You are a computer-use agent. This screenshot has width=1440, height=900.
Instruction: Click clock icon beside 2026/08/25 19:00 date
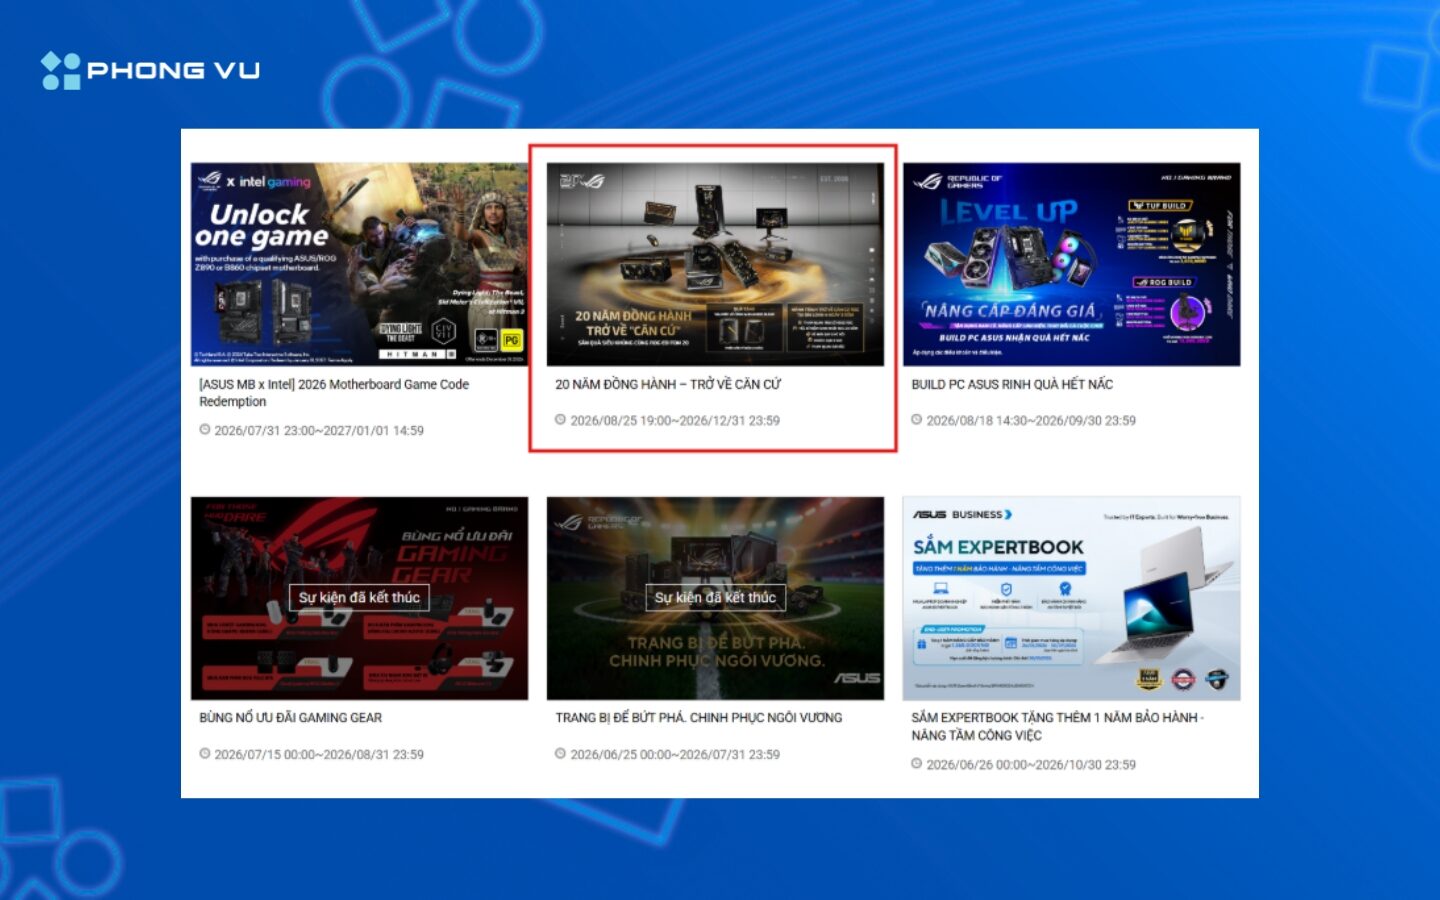(x=560, y=420)
